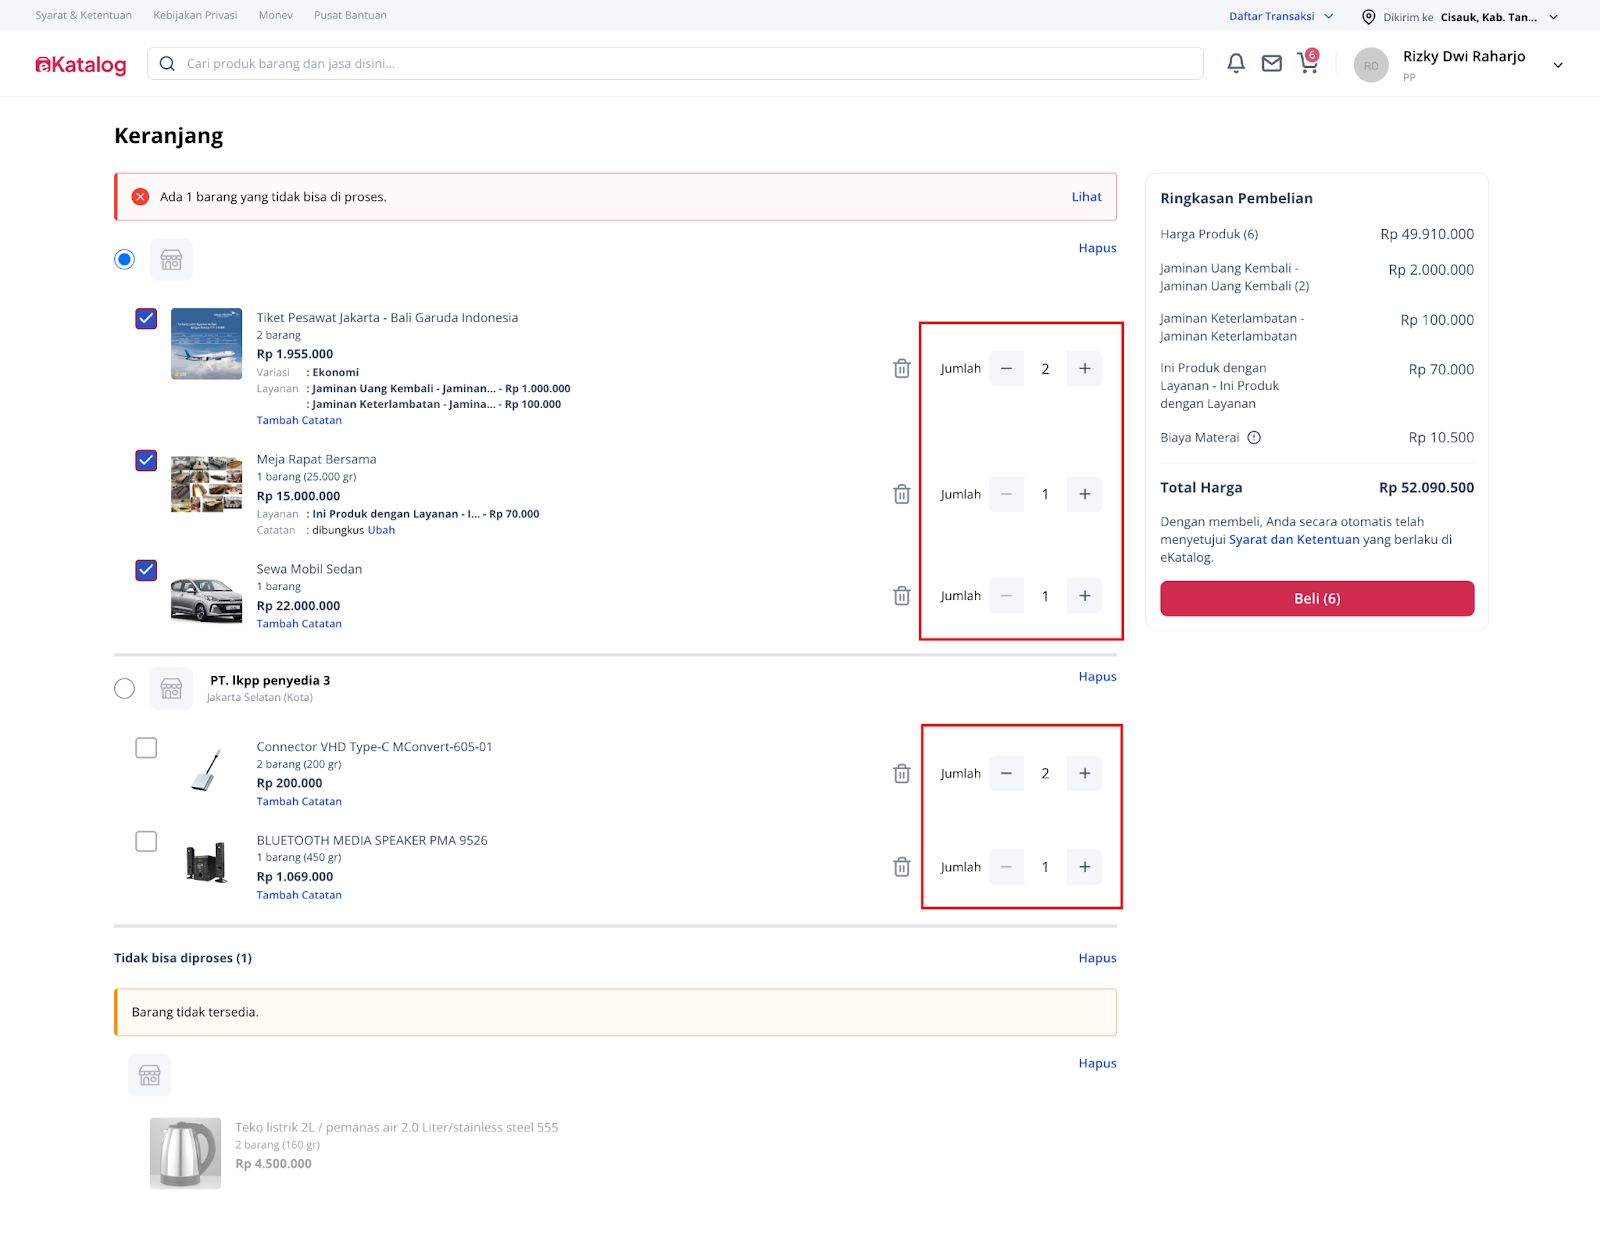This screenshot has height=1248, width=1600.
Task: Increase quantity of Connector VHD Type-C
Action: coord(1084,774)
